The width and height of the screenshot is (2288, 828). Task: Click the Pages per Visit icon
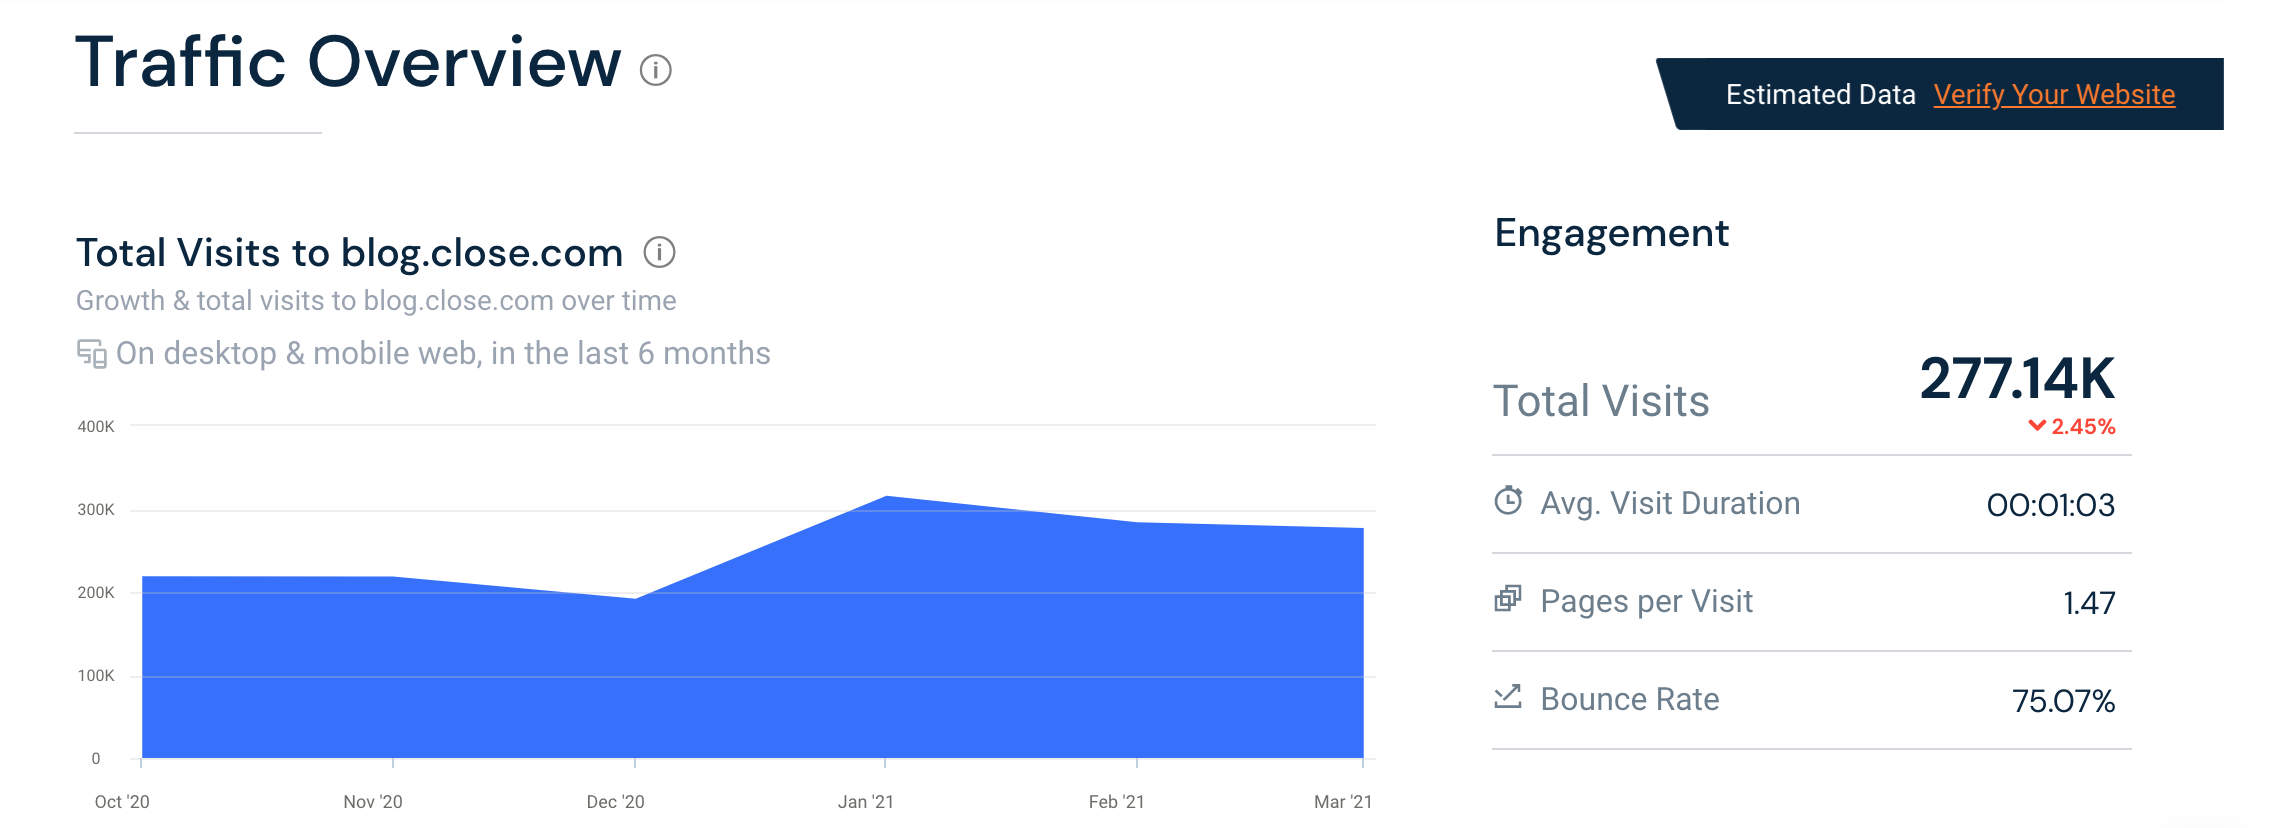(1508, 598)
